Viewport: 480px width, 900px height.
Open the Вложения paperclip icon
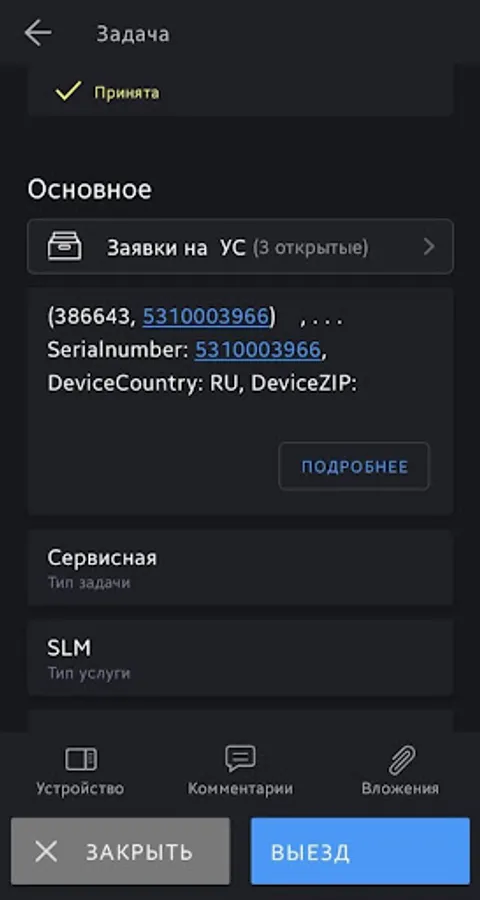pos(401,760)
